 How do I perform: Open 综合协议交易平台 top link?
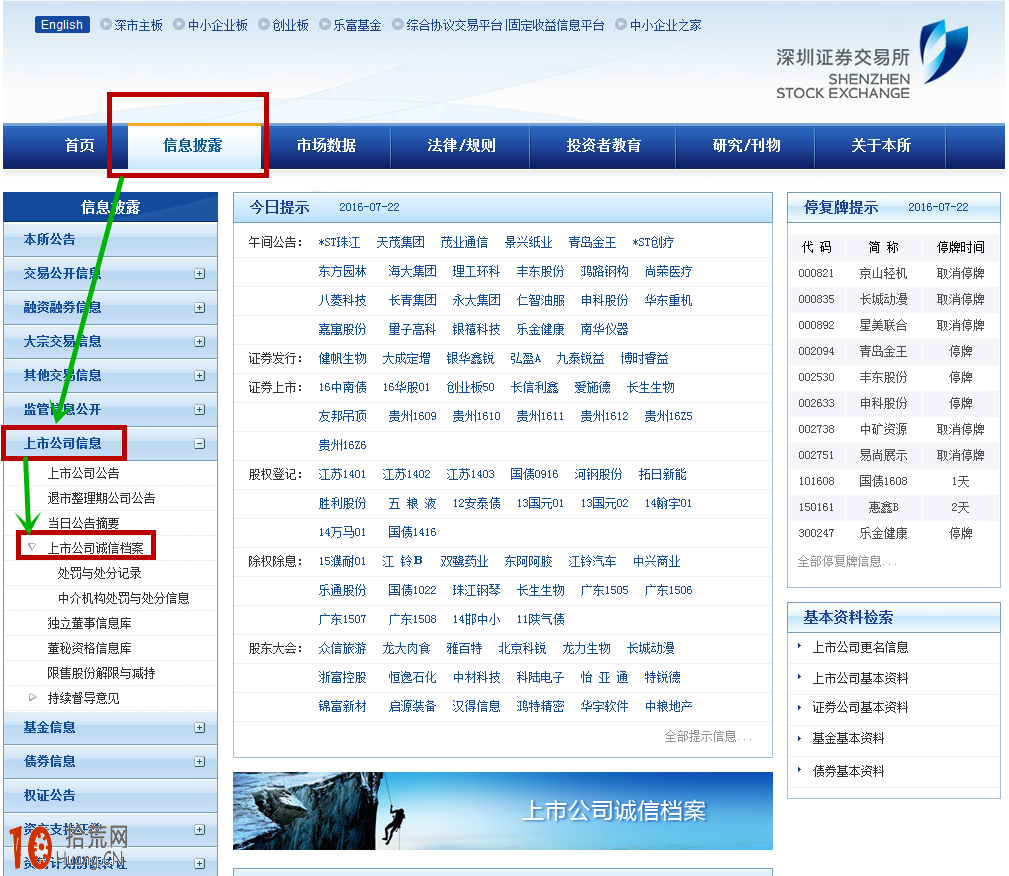[454, 25]
